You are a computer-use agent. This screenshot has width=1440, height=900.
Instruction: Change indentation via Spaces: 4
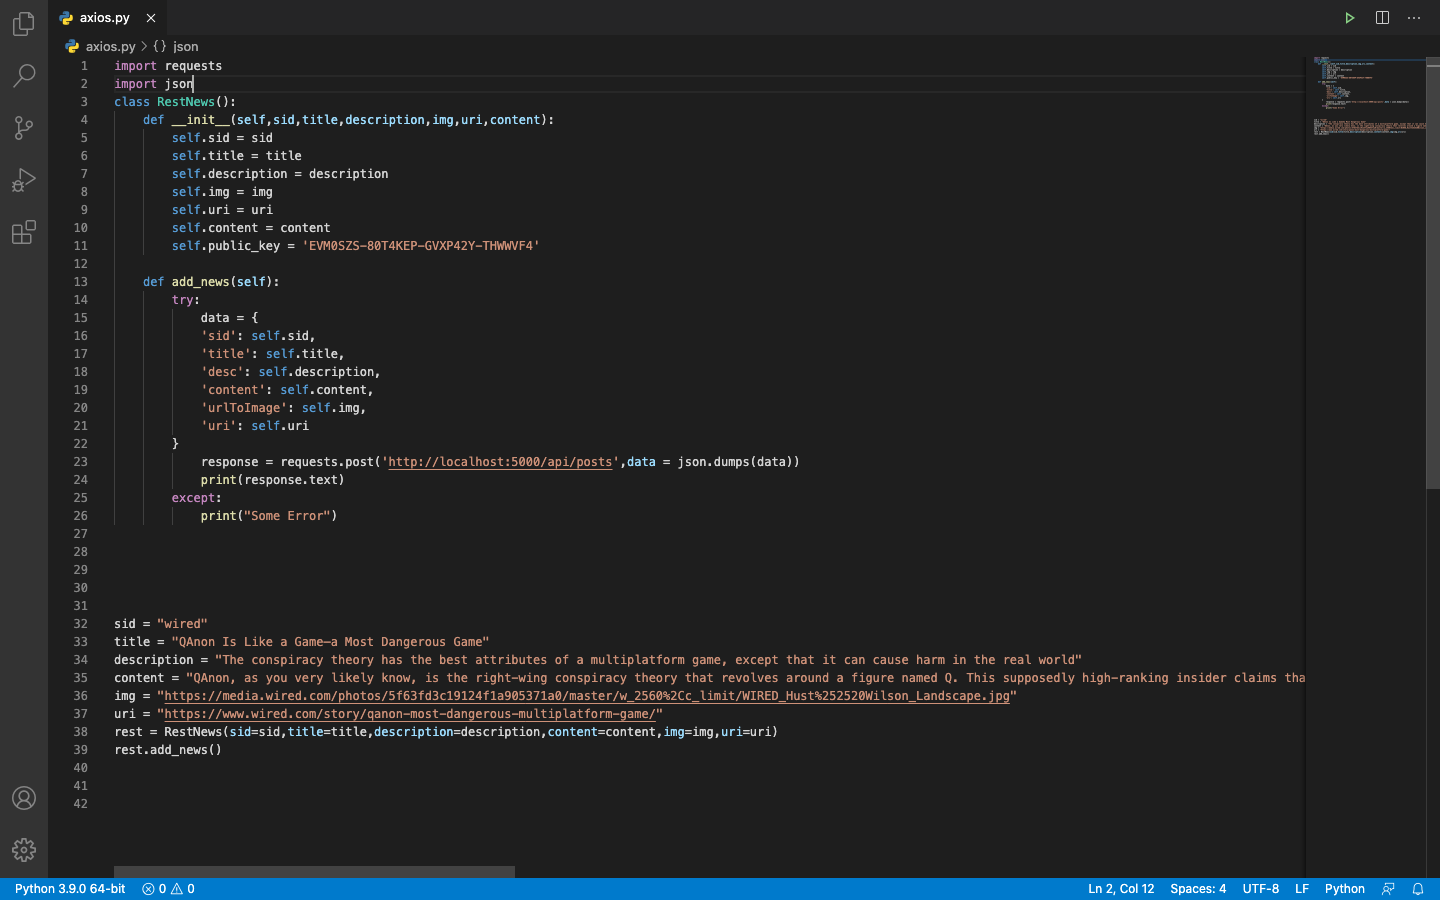point(1198,889)
